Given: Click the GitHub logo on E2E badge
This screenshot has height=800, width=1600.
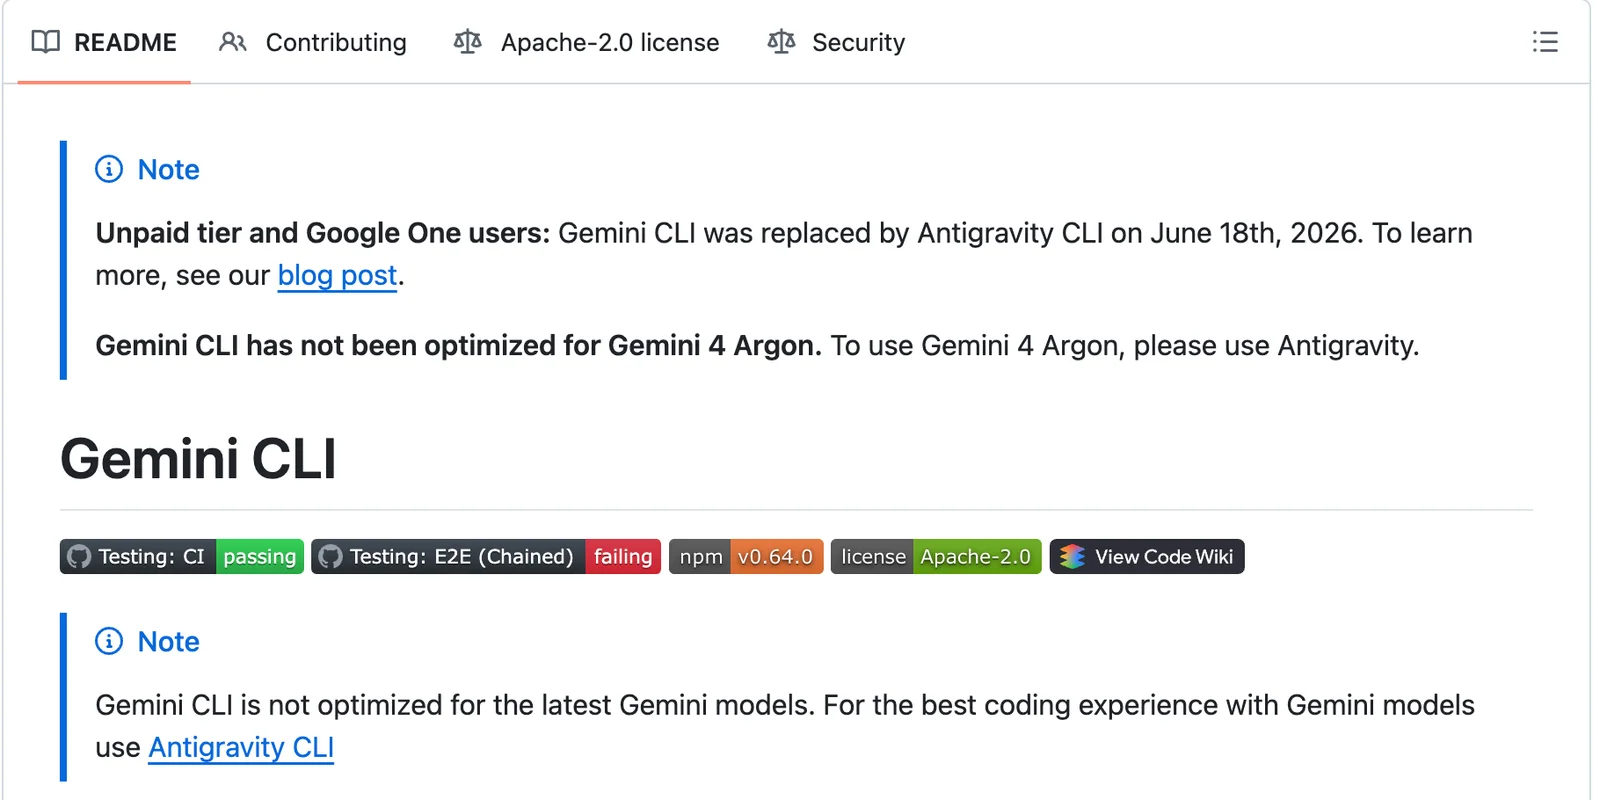Looking at the screenshot, I should pyautogui.click(x=330, y=557).
